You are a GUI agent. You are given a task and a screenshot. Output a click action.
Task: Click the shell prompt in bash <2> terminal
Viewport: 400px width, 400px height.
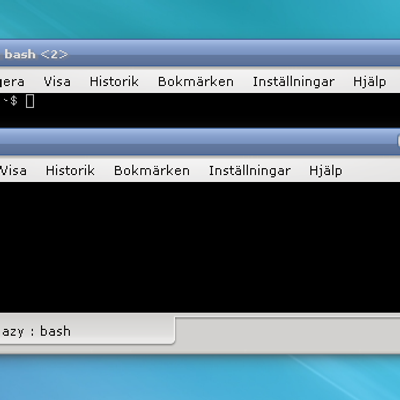[10, 101]
